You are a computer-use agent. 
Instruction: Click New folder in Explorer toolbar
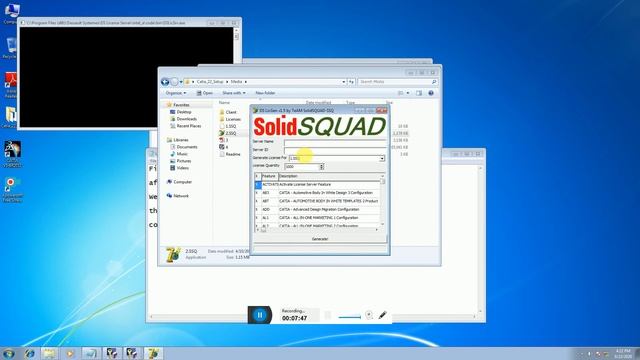point(265,93)
